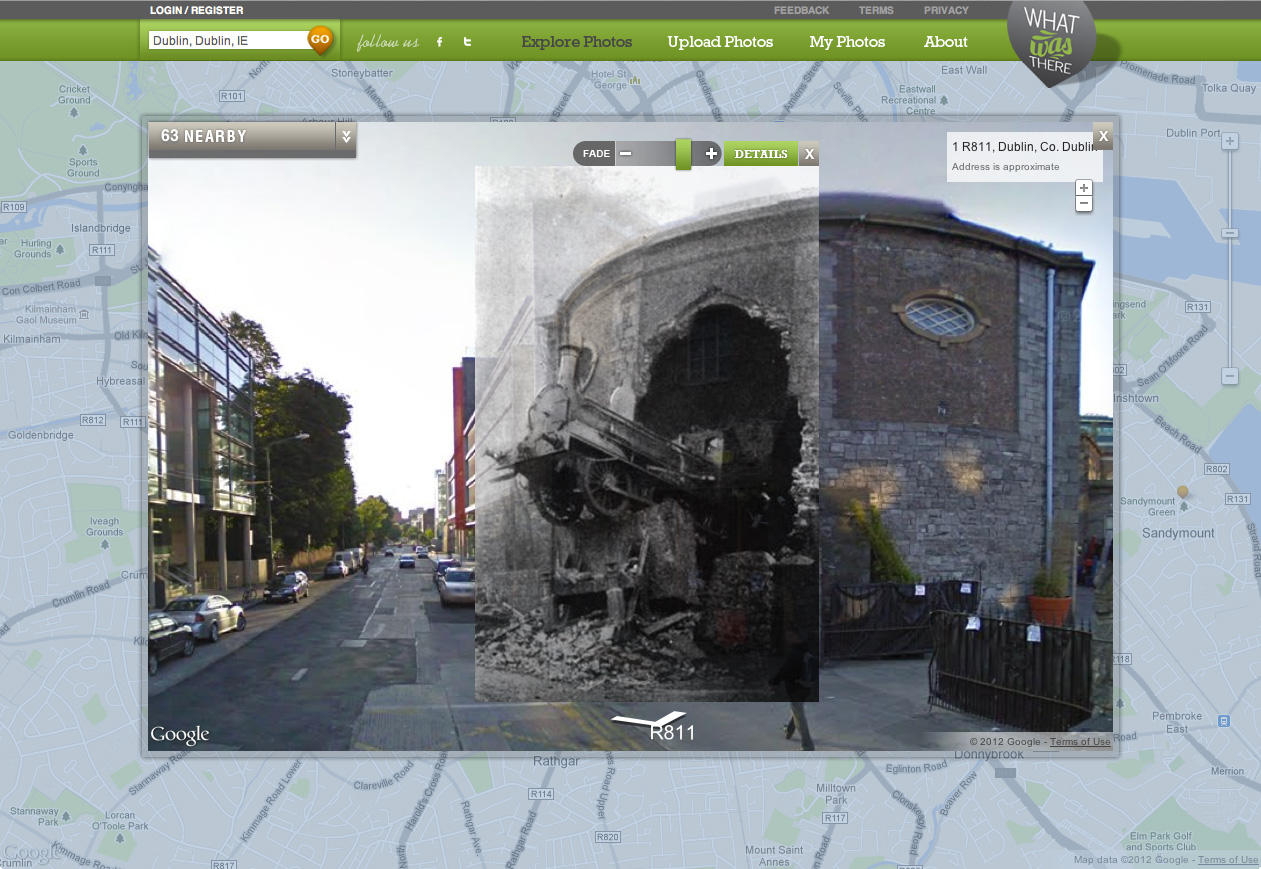Close the historic photo overlay beside Details

[810, 154]
